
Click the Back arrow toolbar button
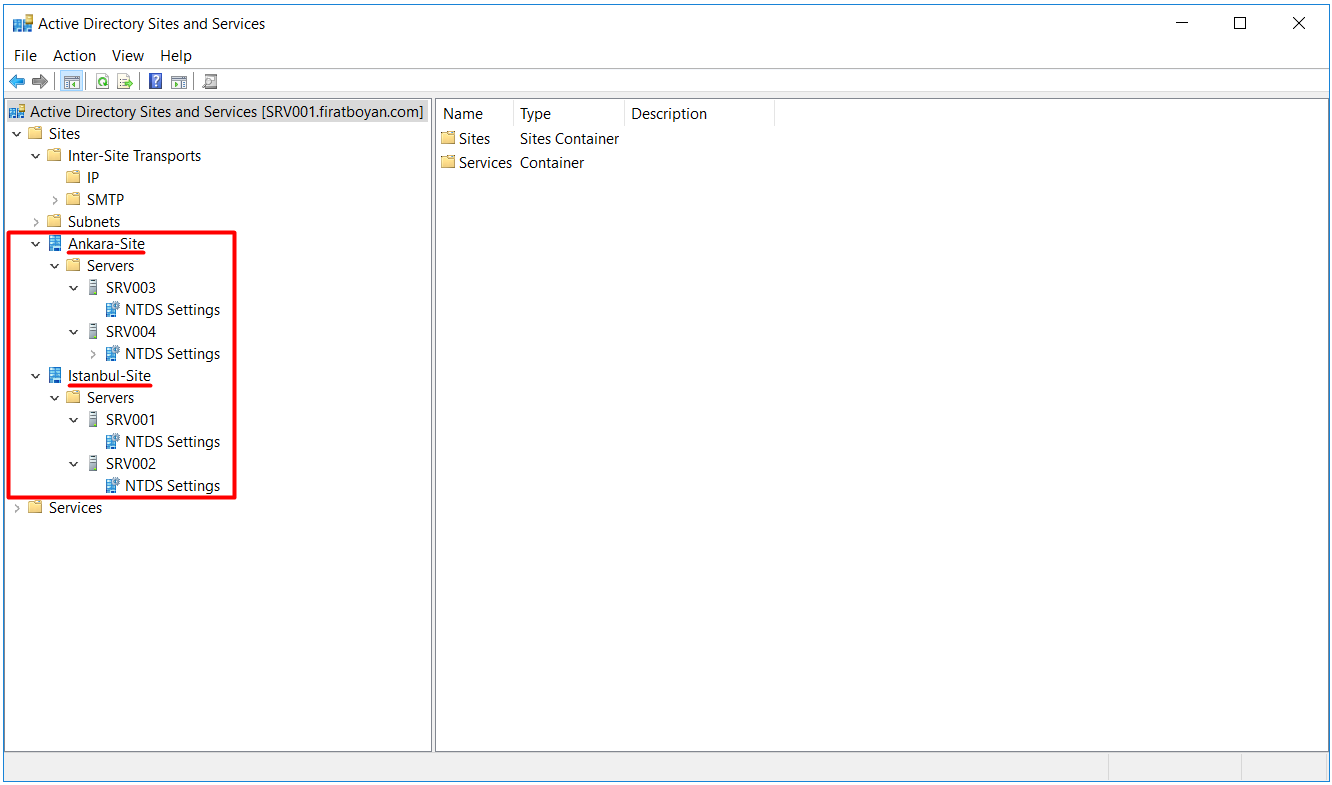[x=17, y=81]
